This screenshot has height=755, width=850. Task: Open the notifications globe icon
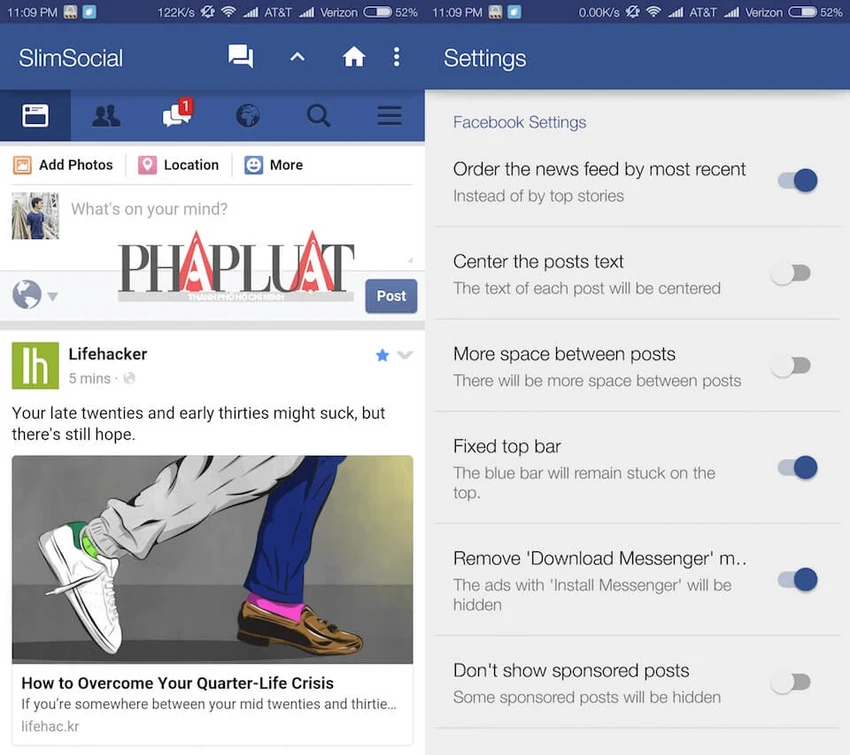pos(248,115)
